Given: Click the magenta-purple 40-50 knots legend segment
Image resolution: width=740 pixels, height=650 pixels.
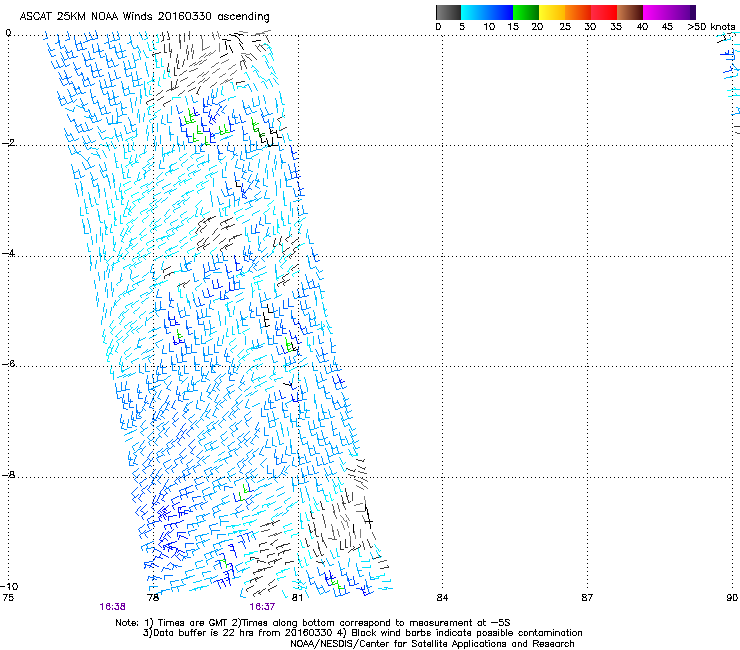Looking at the screenshot, I should (x=670, y=12).
